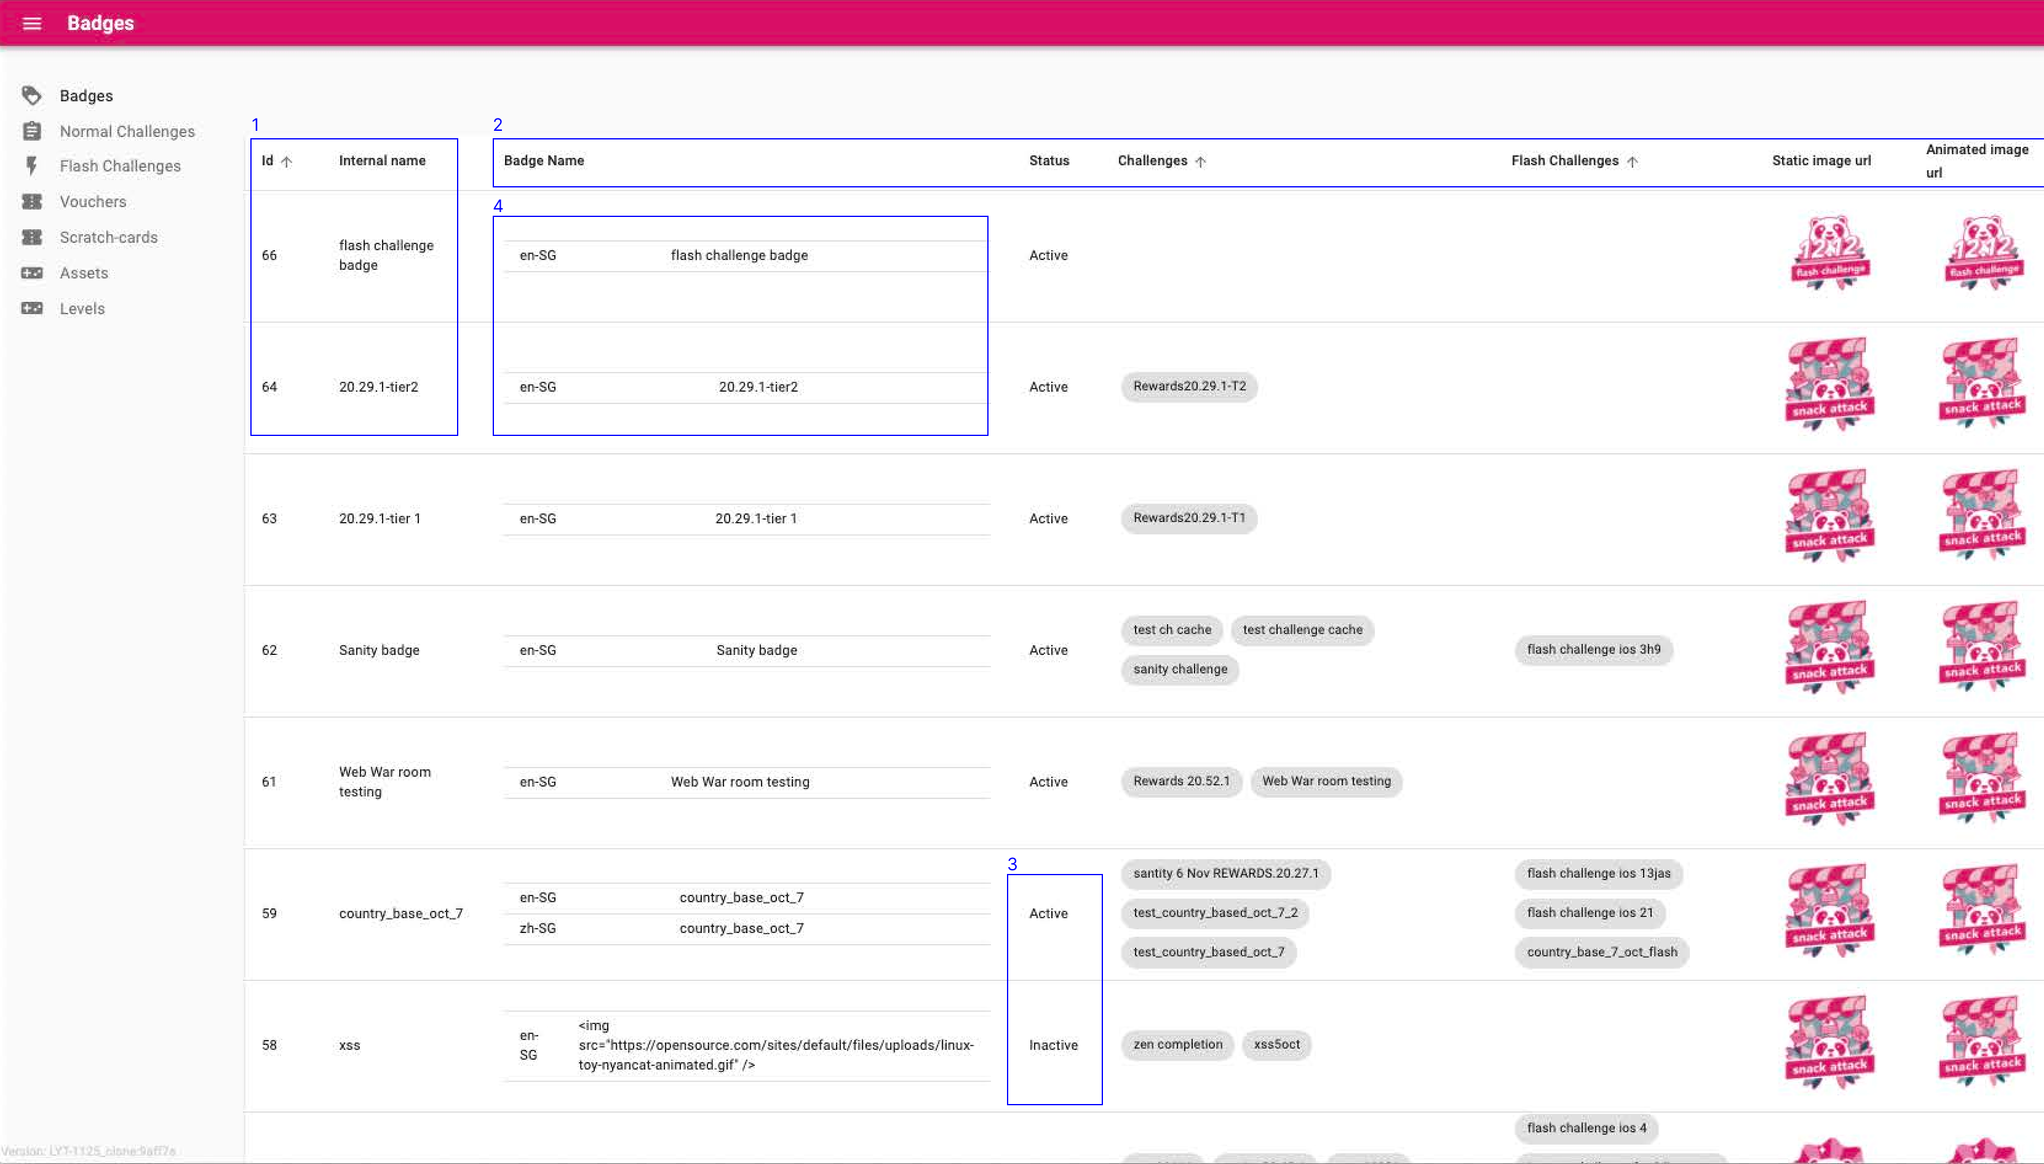Screen dimensions: 2044x1164
Task: Open Normal Challenges menu item
Action: [x=127, y=131]
